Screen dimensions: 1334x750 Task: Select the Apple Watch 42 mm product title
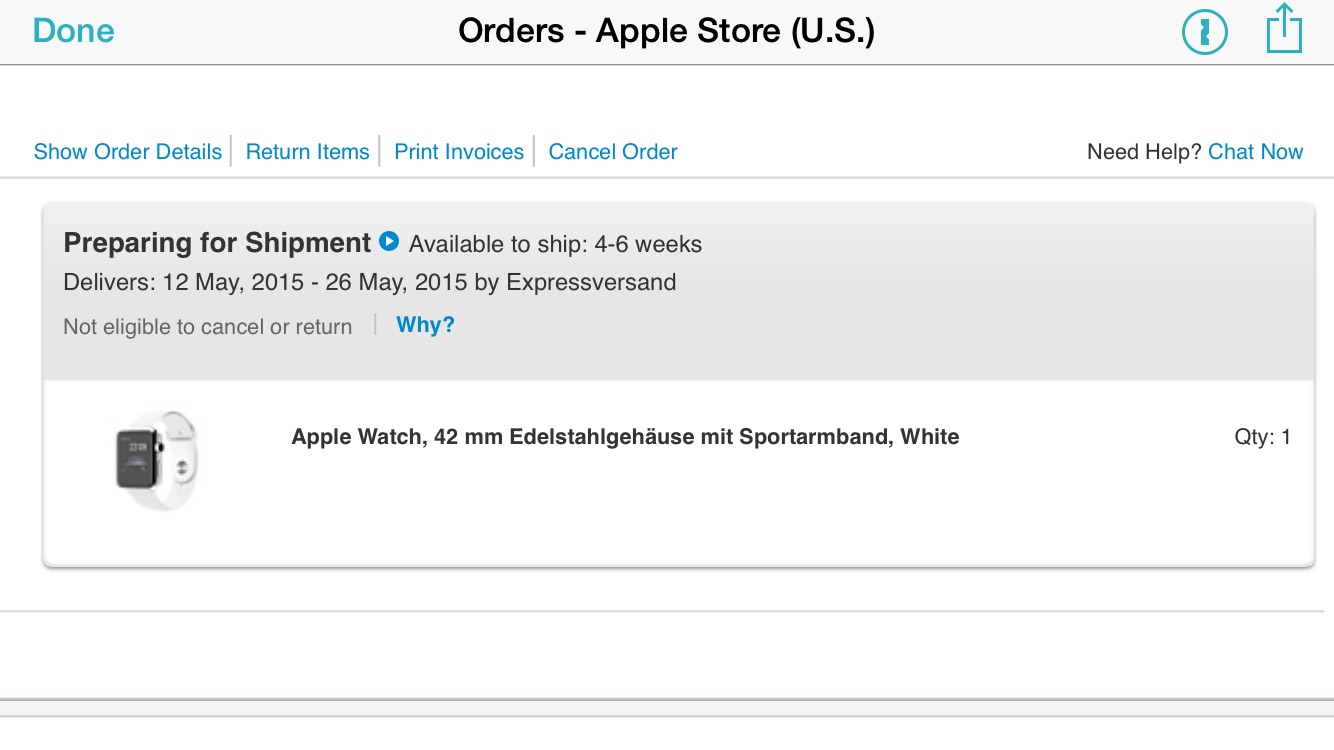[x=625, y=437]
